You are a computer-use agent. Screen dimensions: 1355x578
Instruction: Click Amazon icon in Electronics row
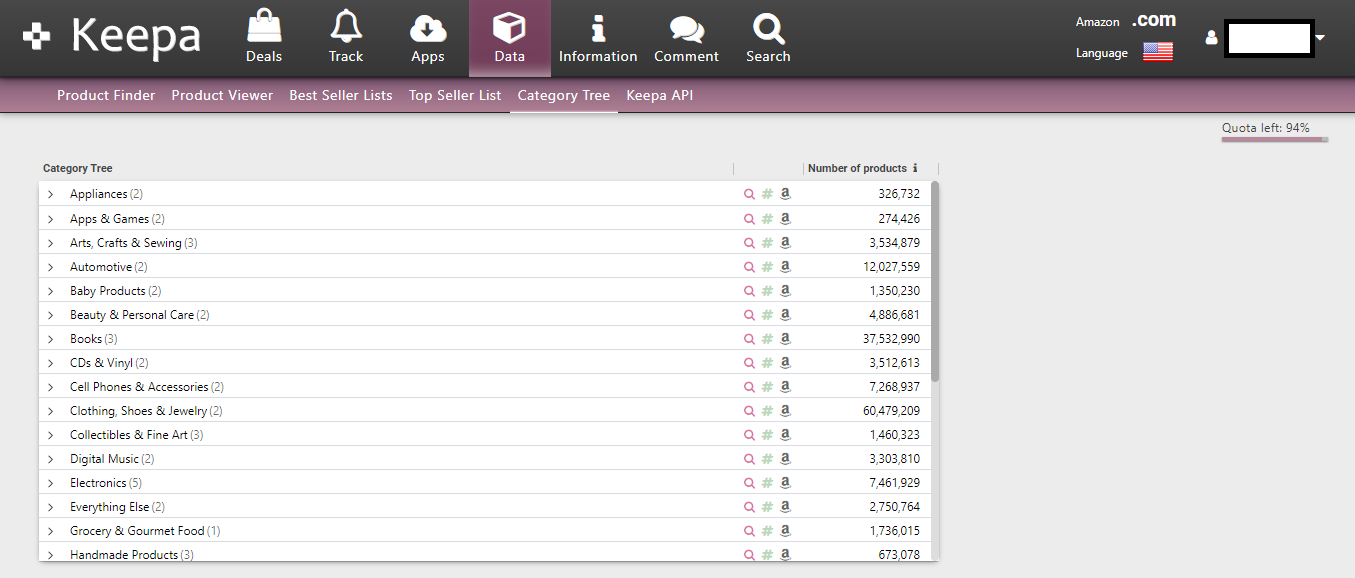pyautogui.click(x=785, y=482)
